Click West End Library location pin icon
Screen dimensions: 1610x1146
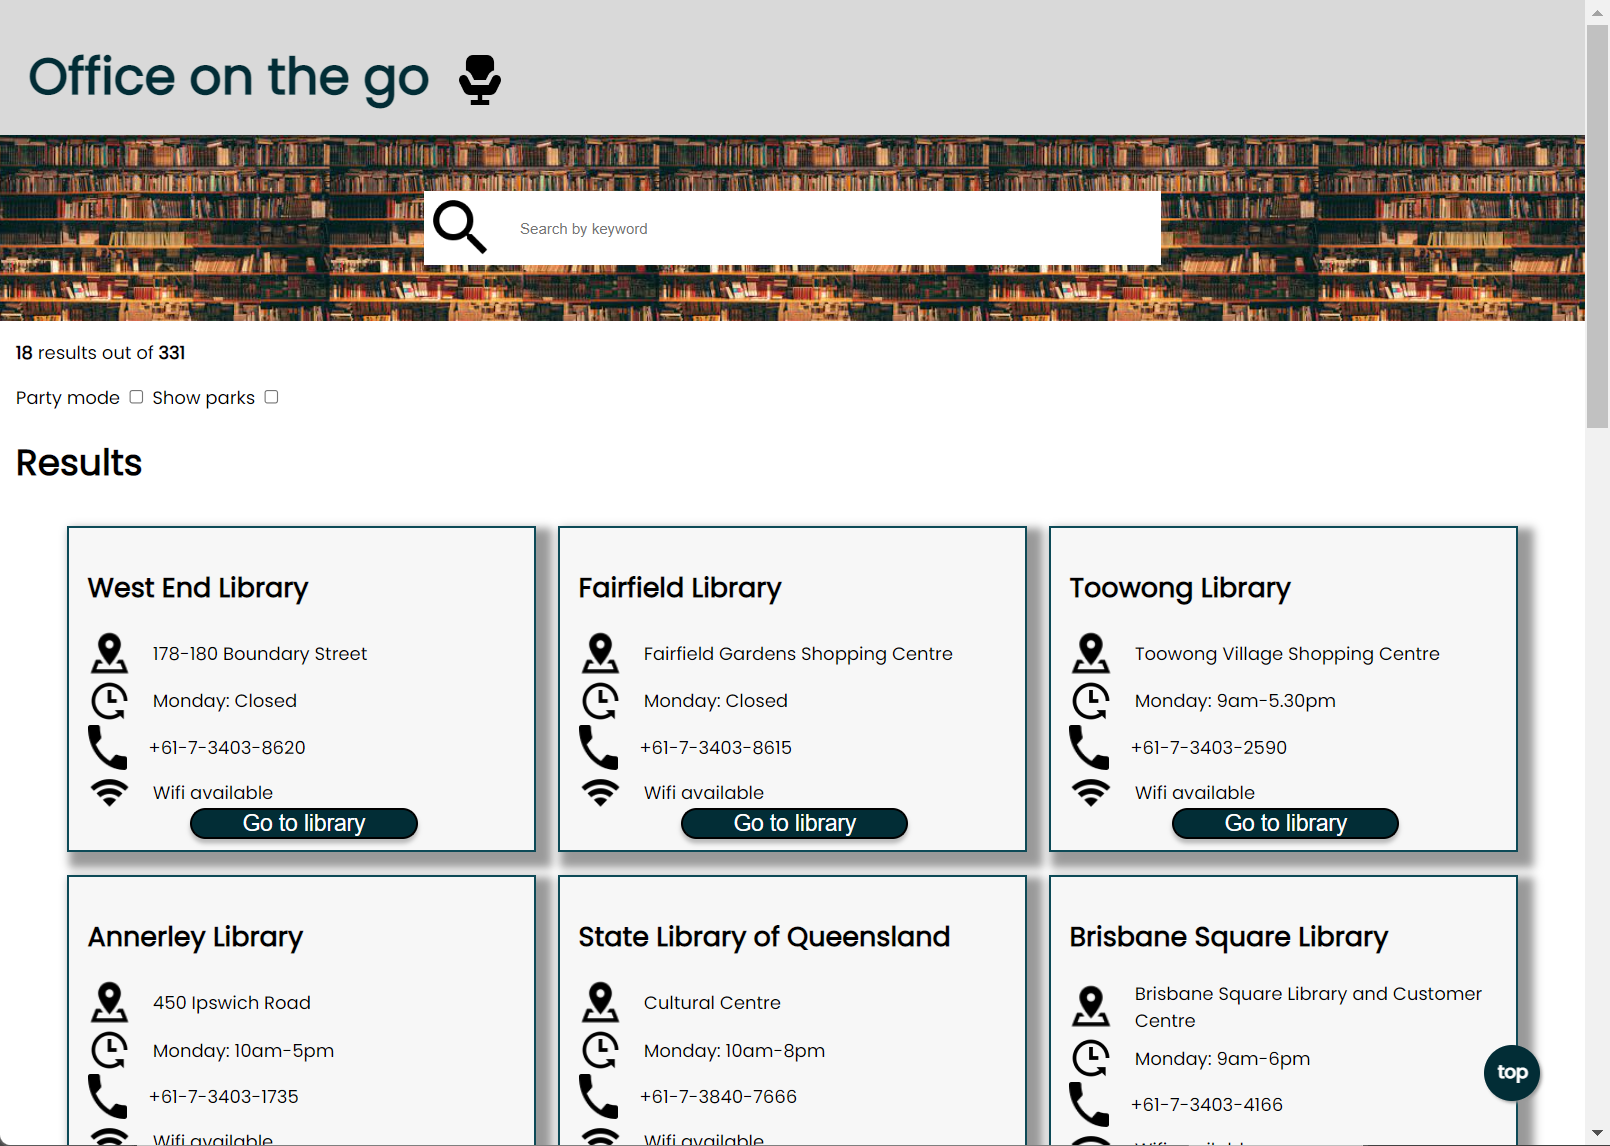coord(109,653)
